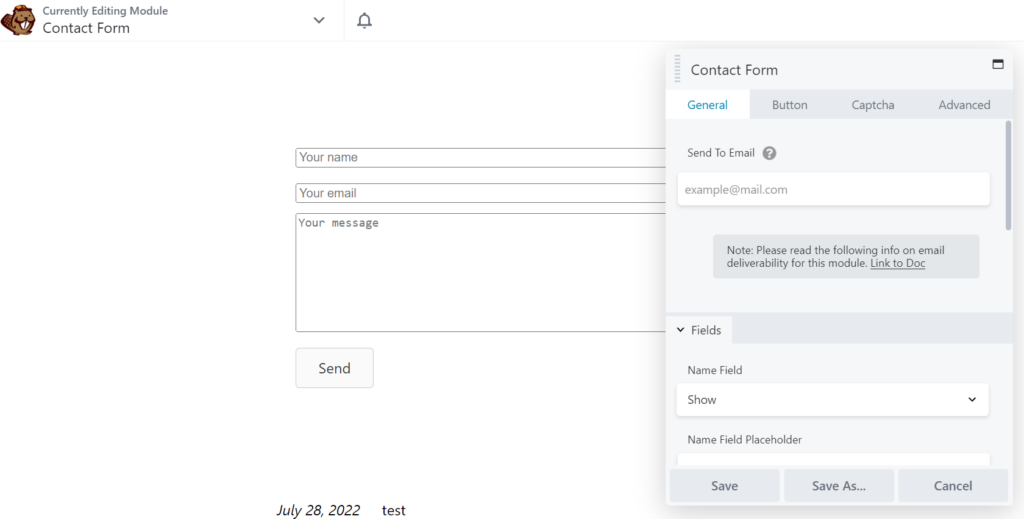This screenshot has height=519, width=1024.
Task: Switch to the Button tab
Action: (790, 104)
